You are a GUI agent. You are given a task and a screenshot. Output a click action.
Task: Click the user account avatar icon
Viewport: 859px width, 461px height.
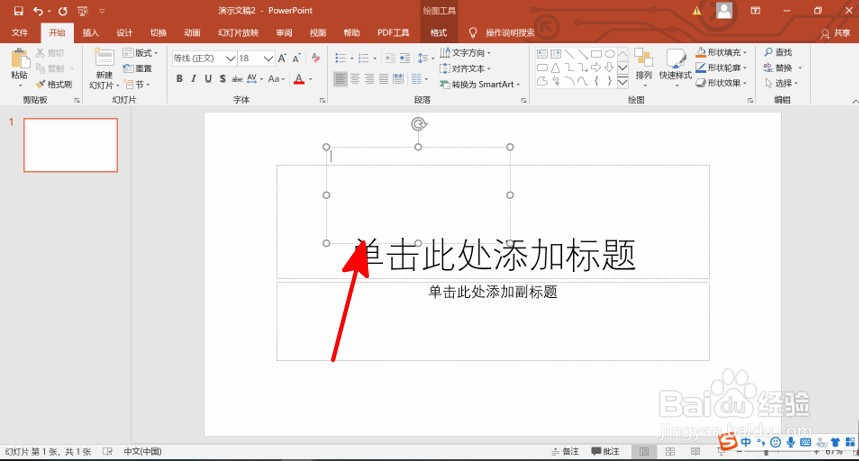[x=724, y=11]
